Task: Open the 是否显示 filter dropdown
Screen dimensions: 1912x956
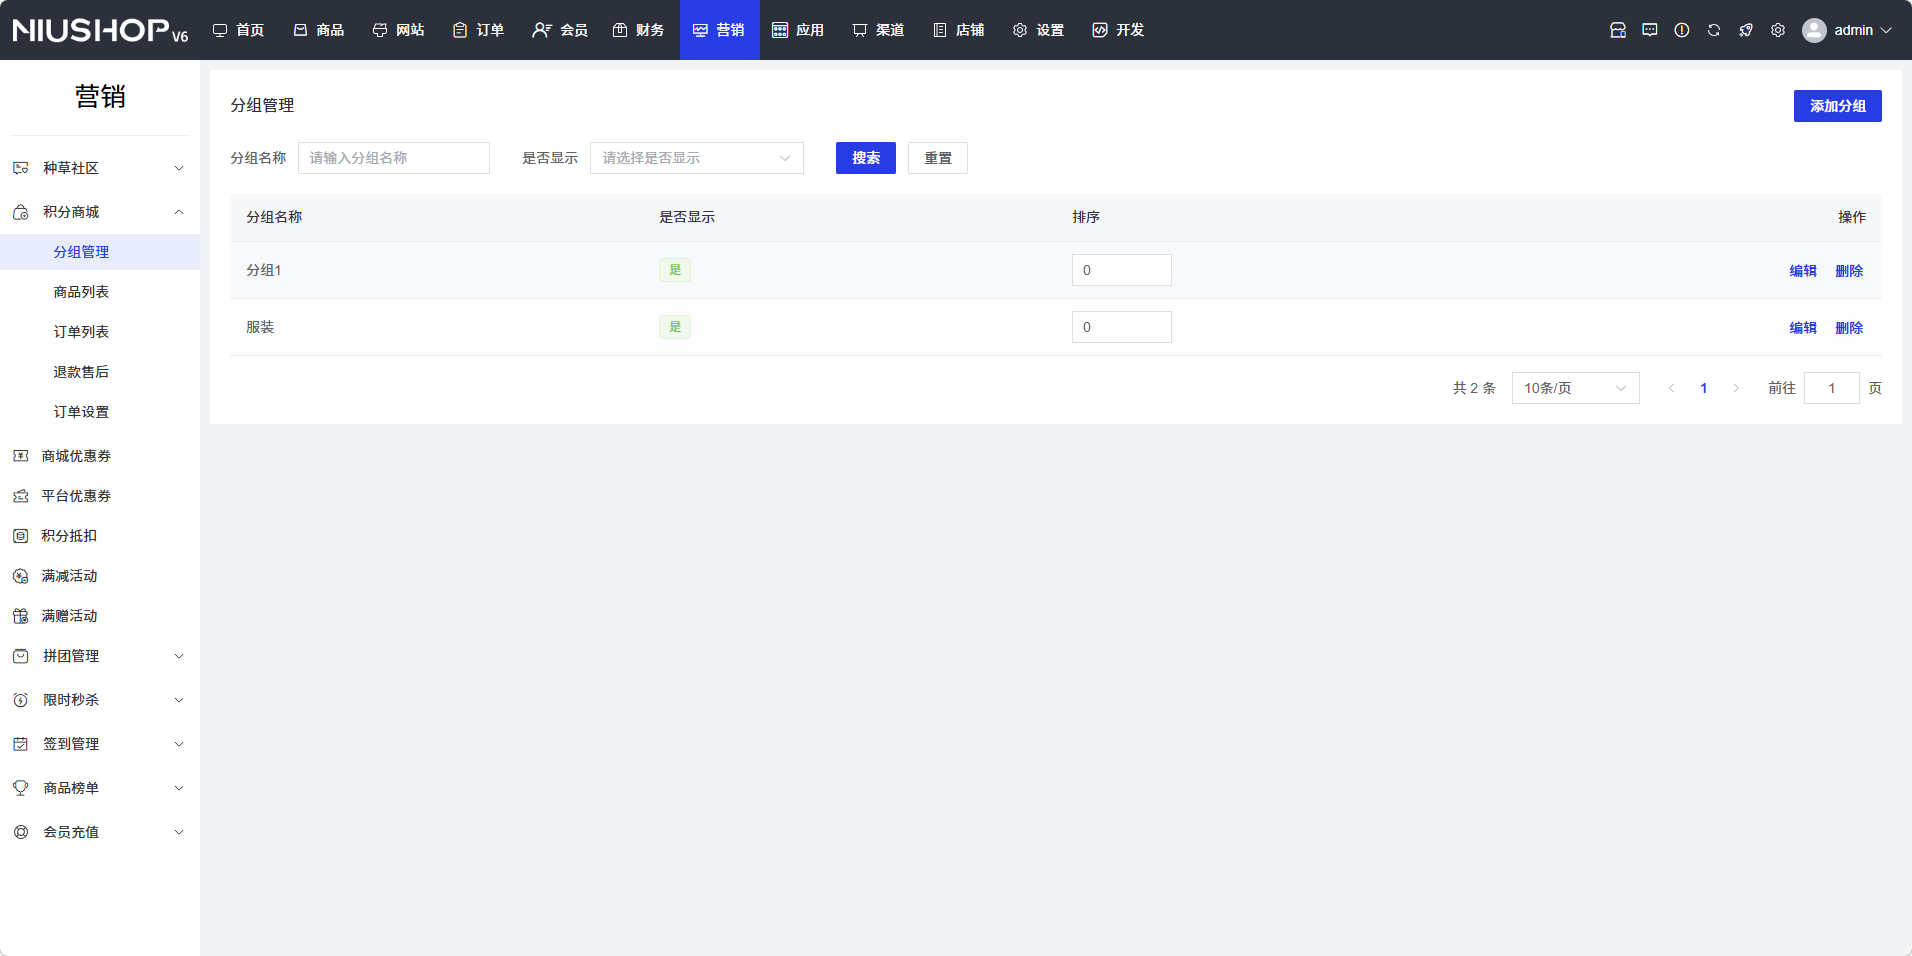Action: point(696,158)
